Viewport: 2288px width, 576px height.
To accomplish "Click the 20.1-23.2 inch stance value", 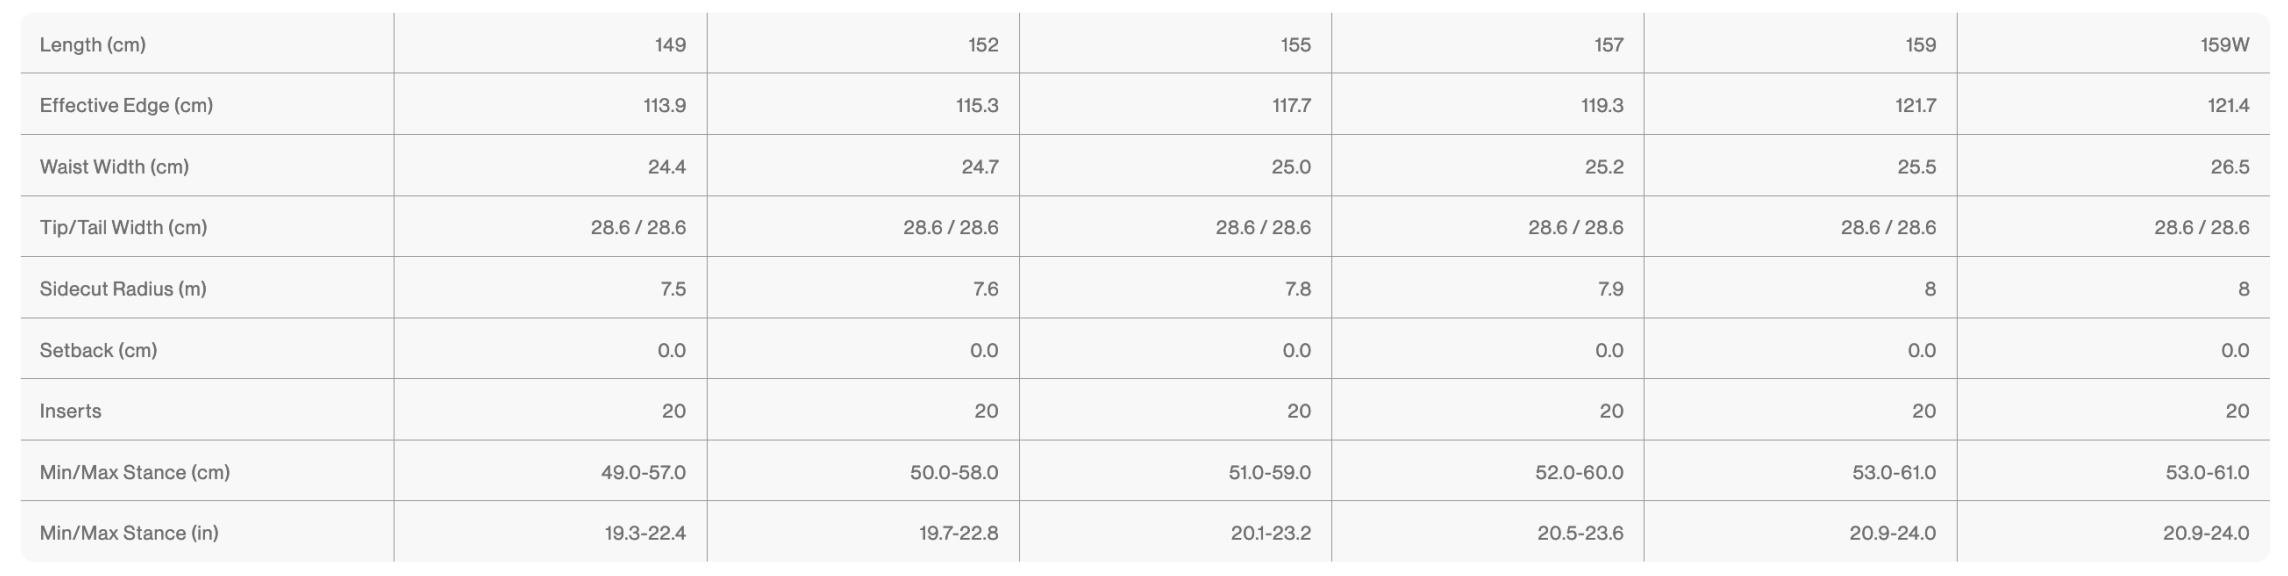I will point(1270,533).
